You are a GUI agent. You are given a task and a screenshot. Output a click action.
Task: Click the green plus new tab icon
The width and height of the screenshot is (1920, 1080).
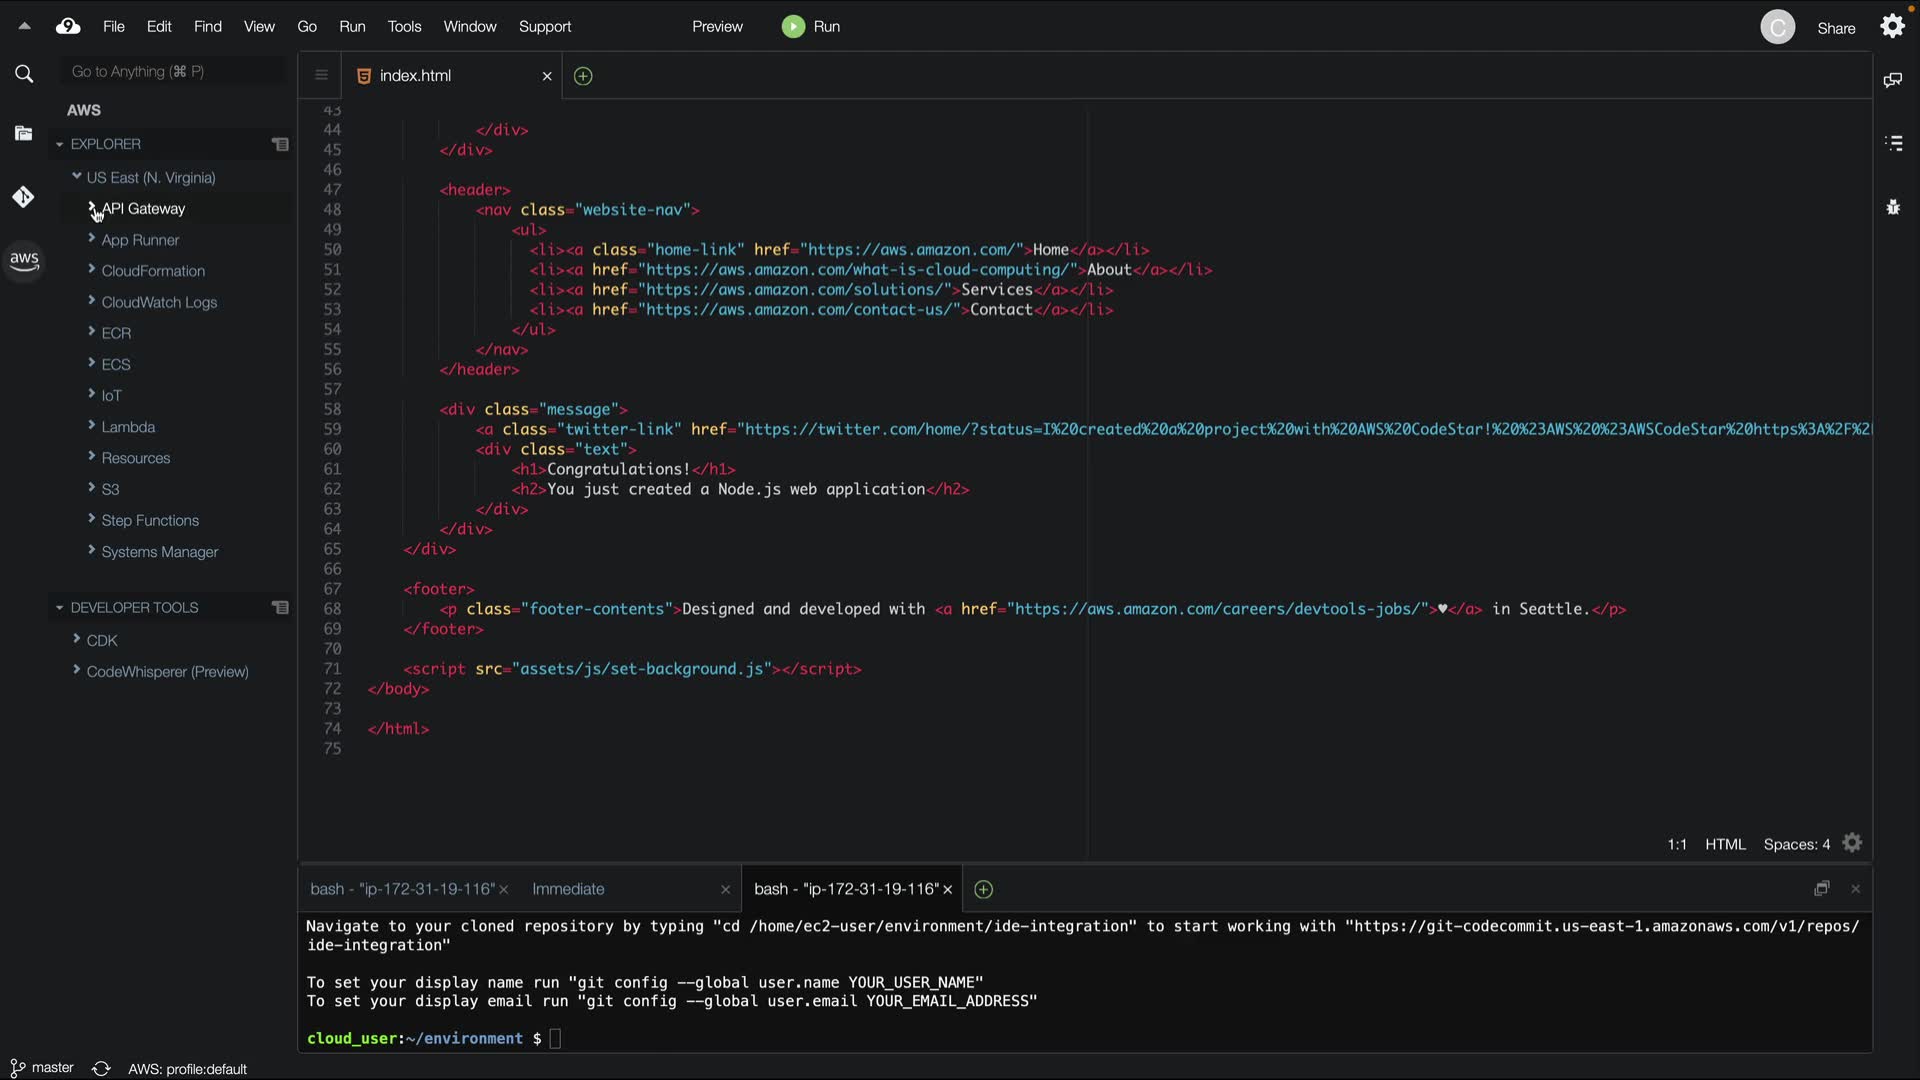[583, 76]
